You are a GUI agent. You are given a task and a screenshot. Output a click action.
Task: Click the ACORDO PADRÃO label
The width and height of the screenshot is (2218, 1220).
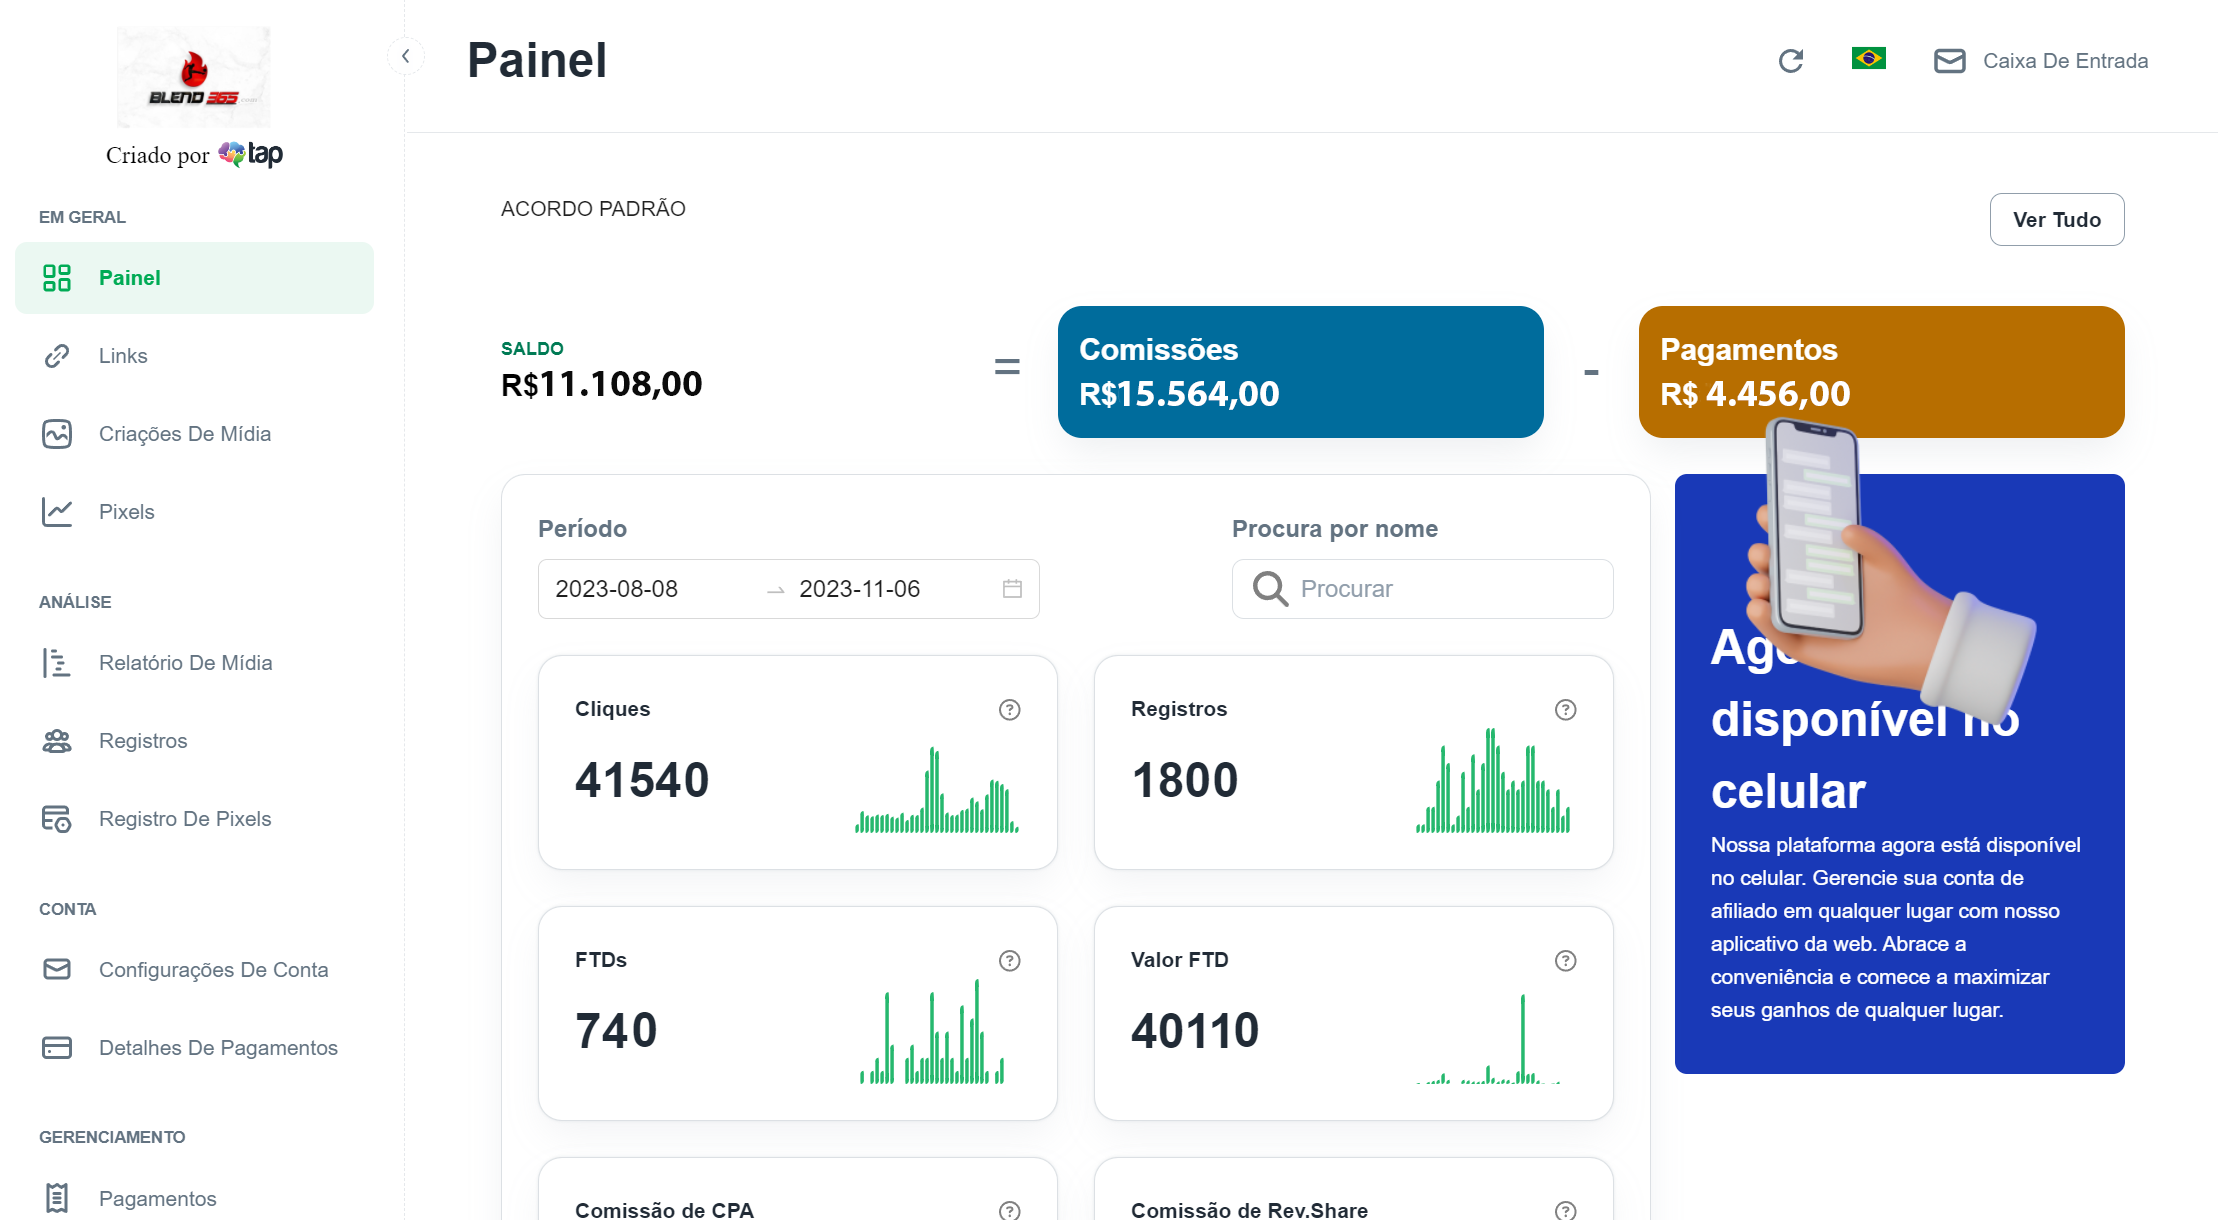click(593, 209)
